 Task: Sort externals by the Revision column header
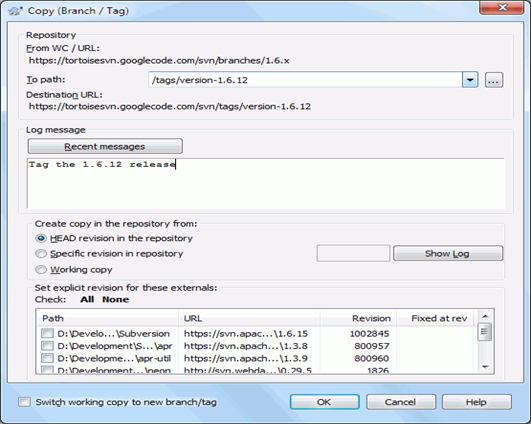tap(358, 318)
